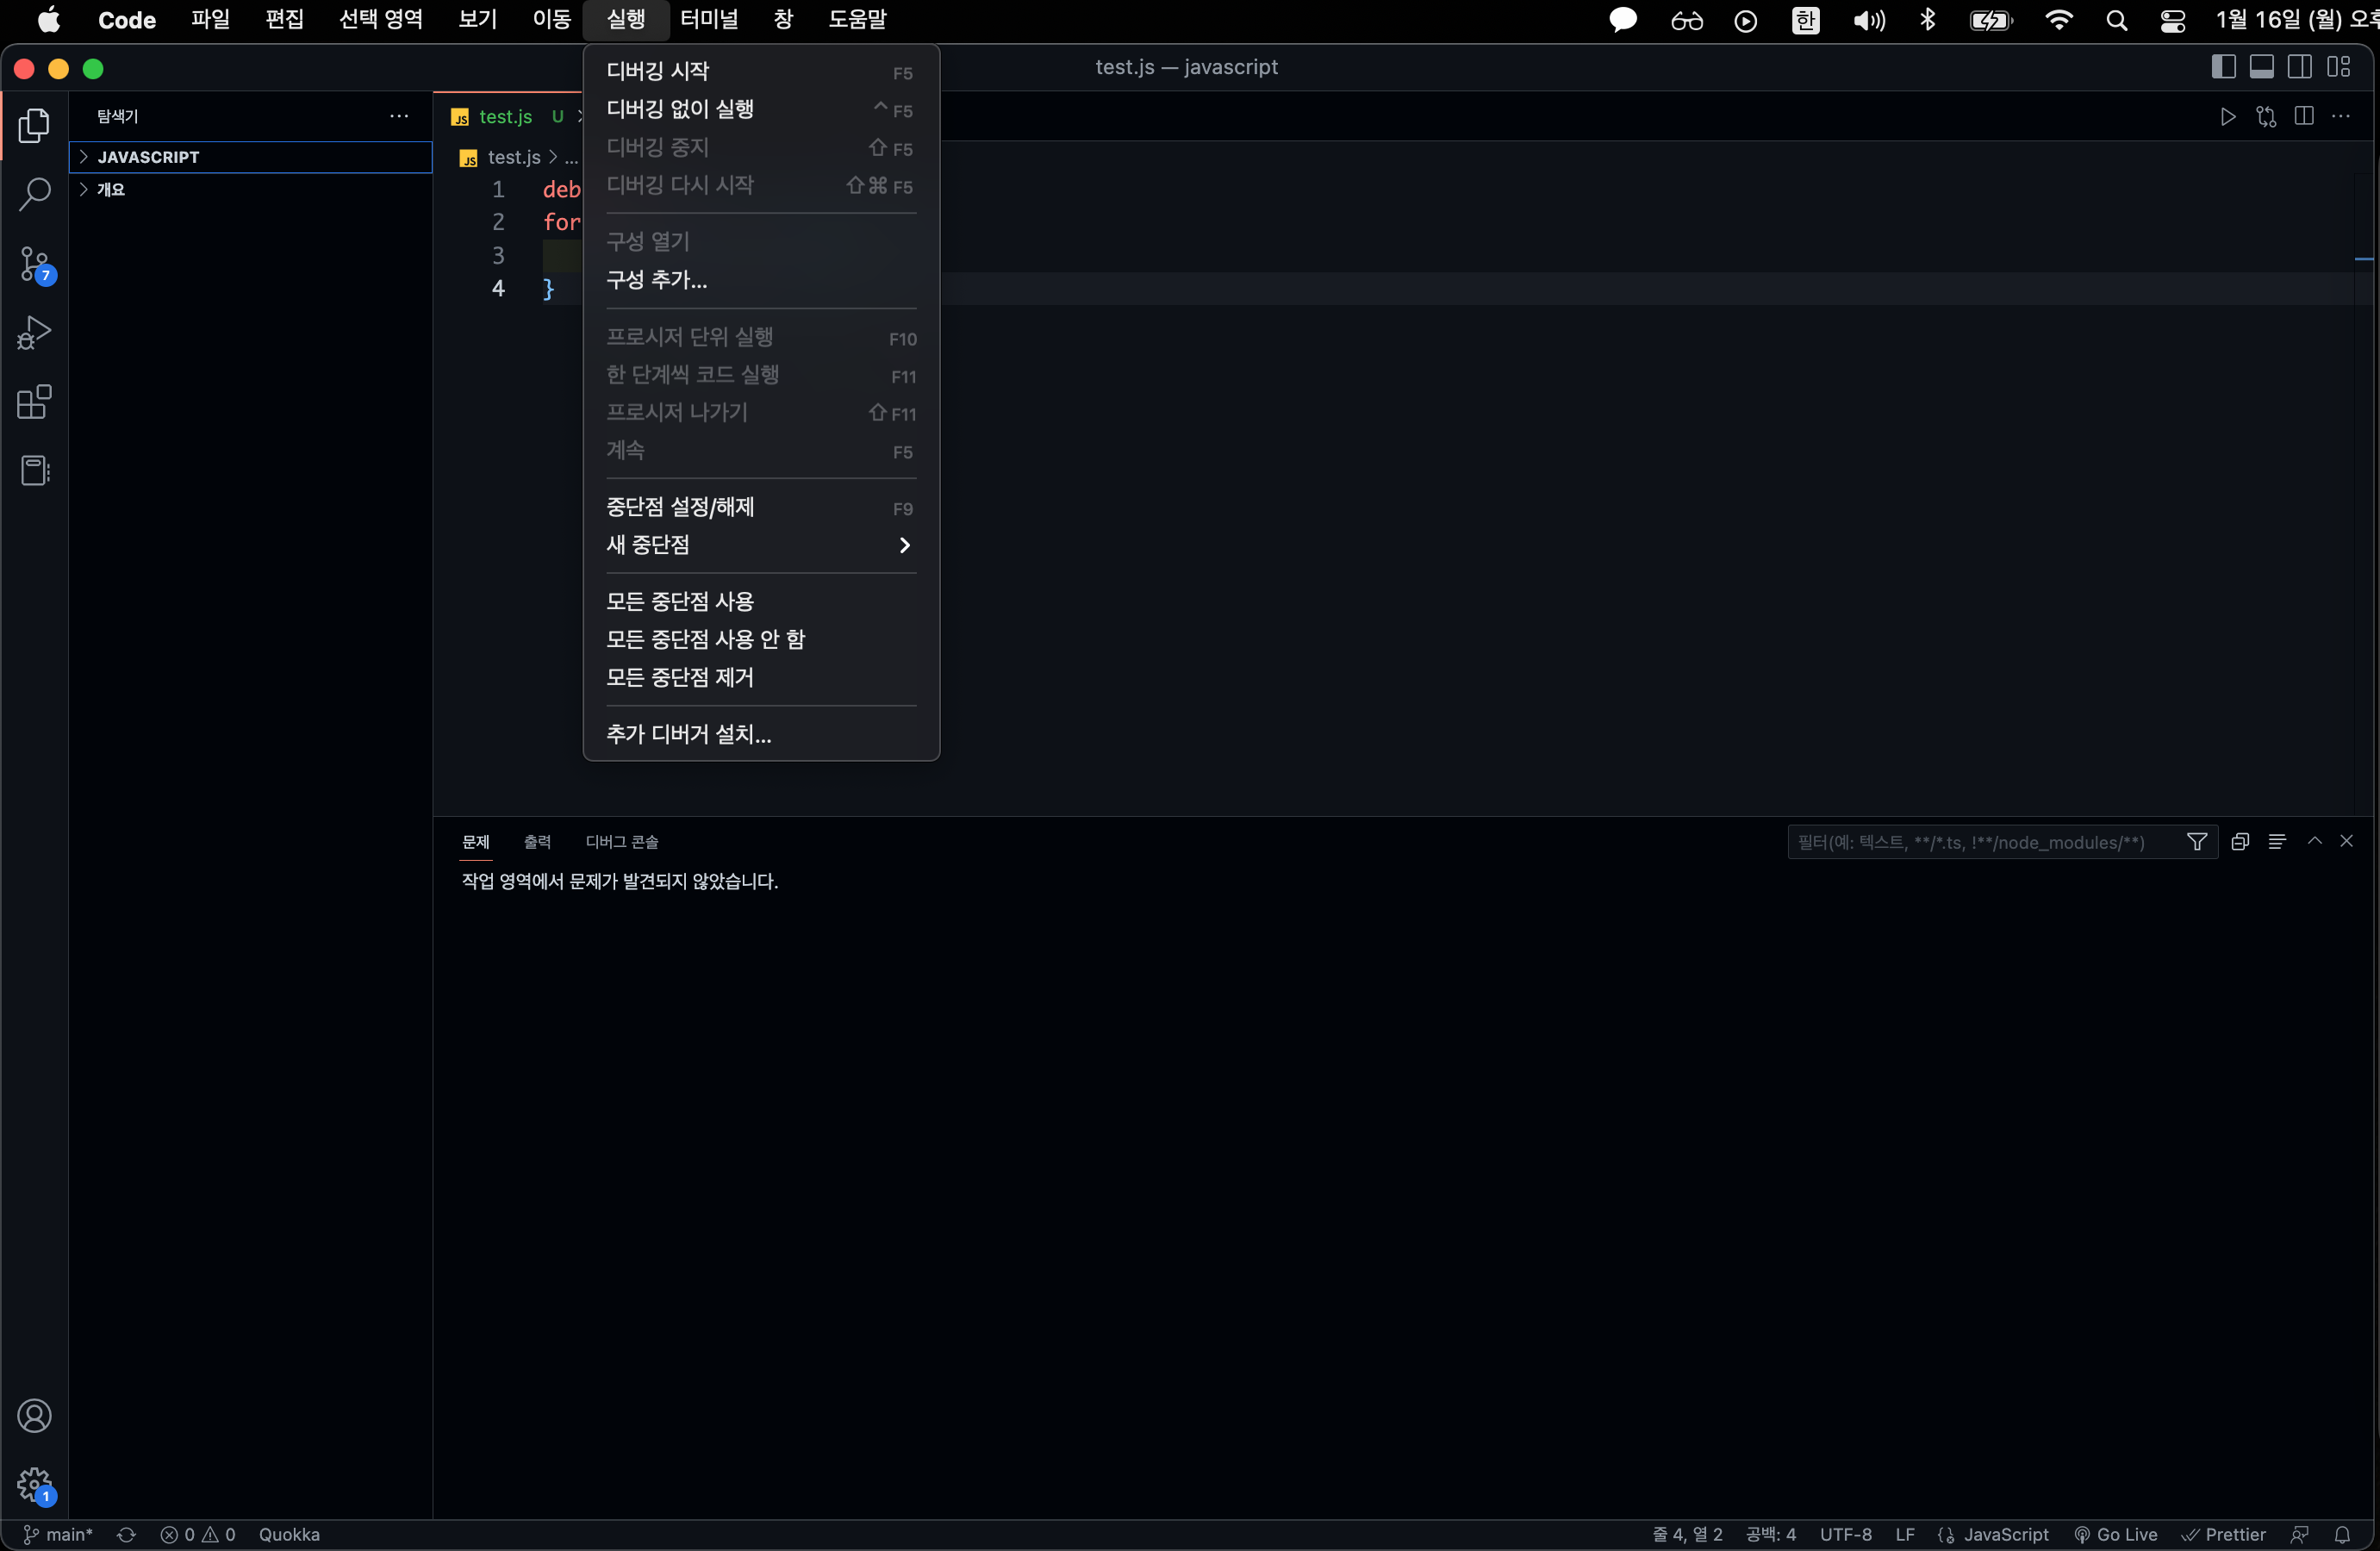2380x1551 pixels.
Task: Expand the JAVASCRIPT folder in Explorer
Action: click(250, 157)
